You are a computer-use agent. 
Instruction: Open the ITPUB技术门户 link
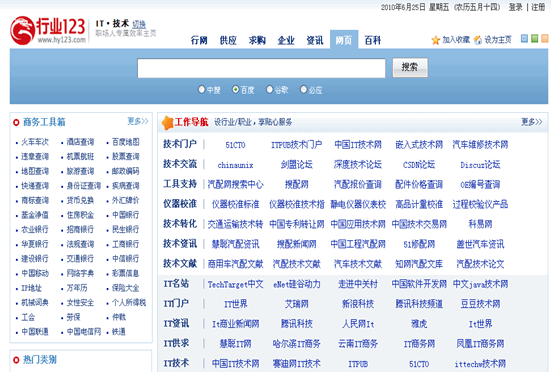point(297,145)
